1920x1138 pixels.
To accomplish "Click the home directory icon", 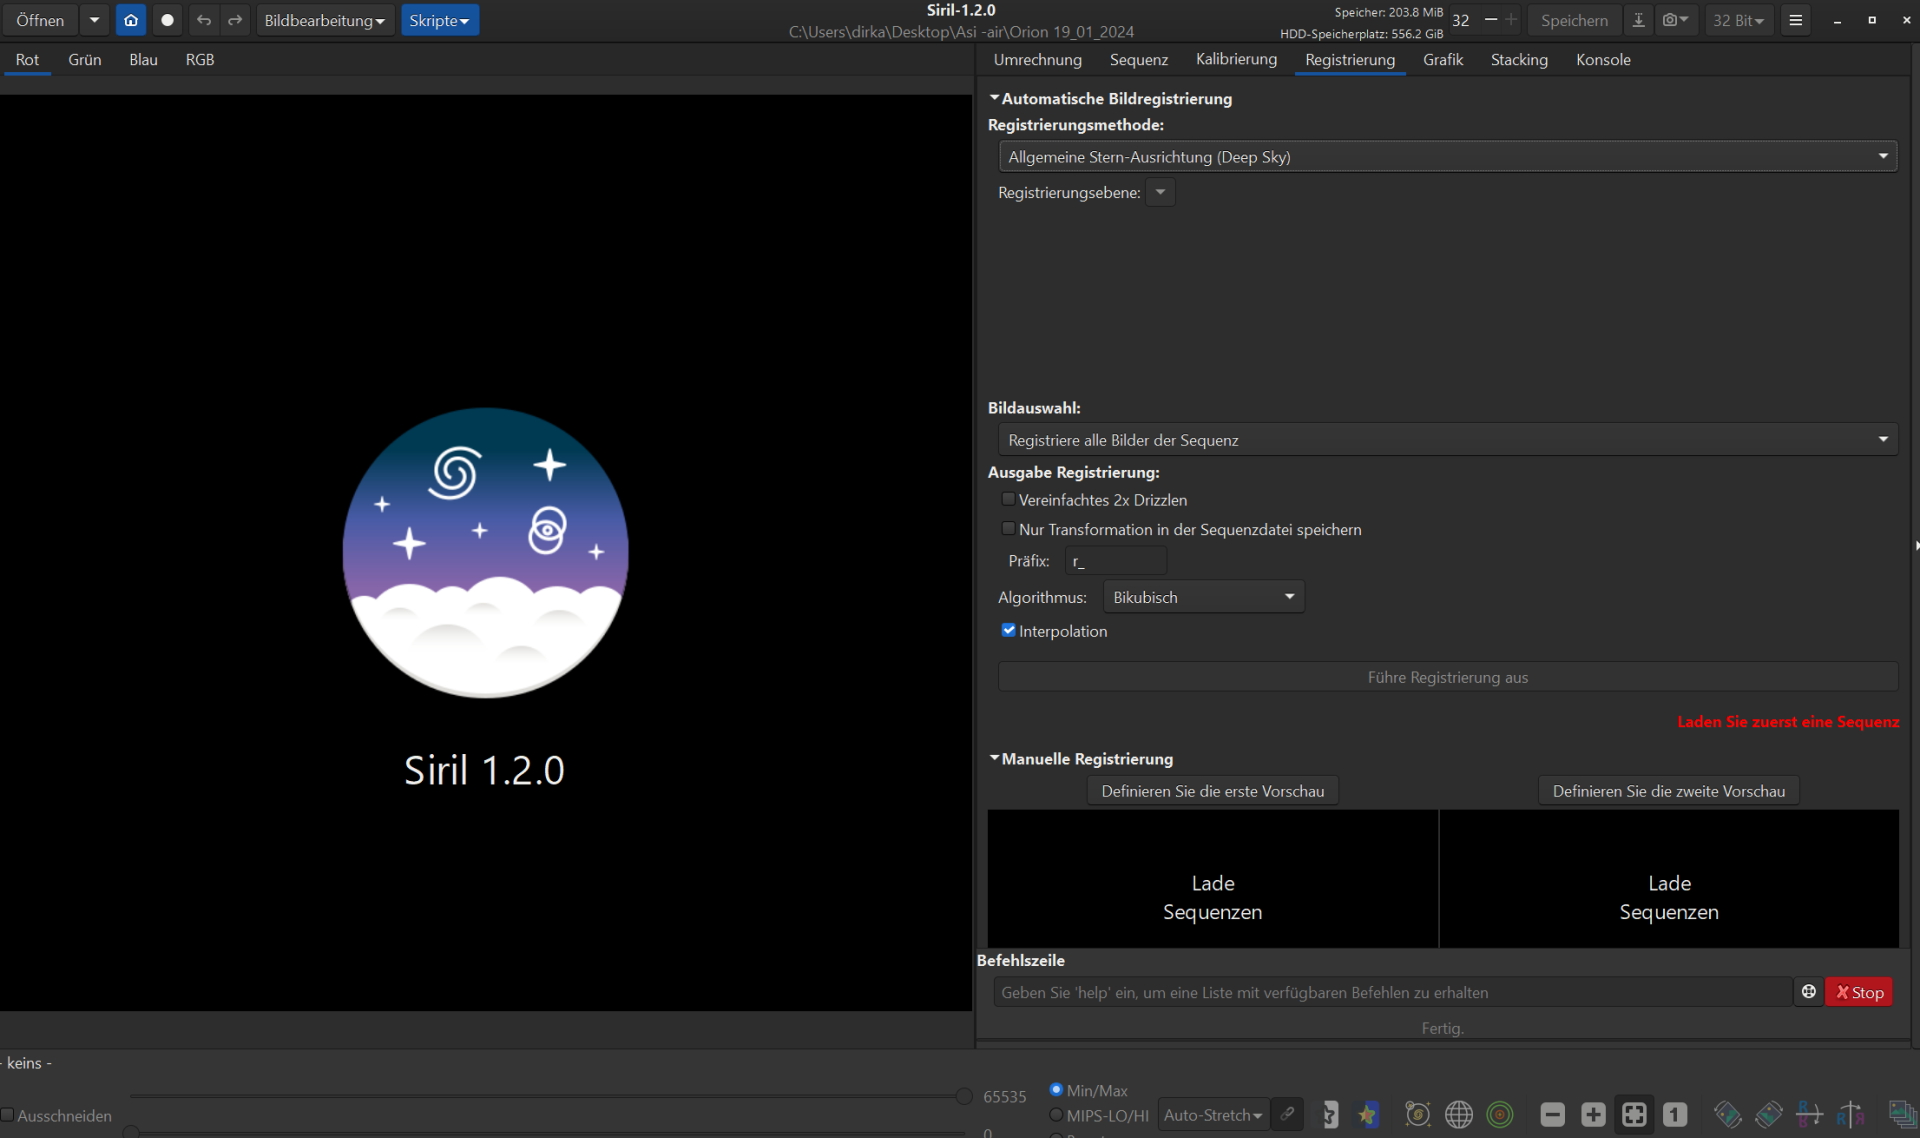I will [131, 20].
